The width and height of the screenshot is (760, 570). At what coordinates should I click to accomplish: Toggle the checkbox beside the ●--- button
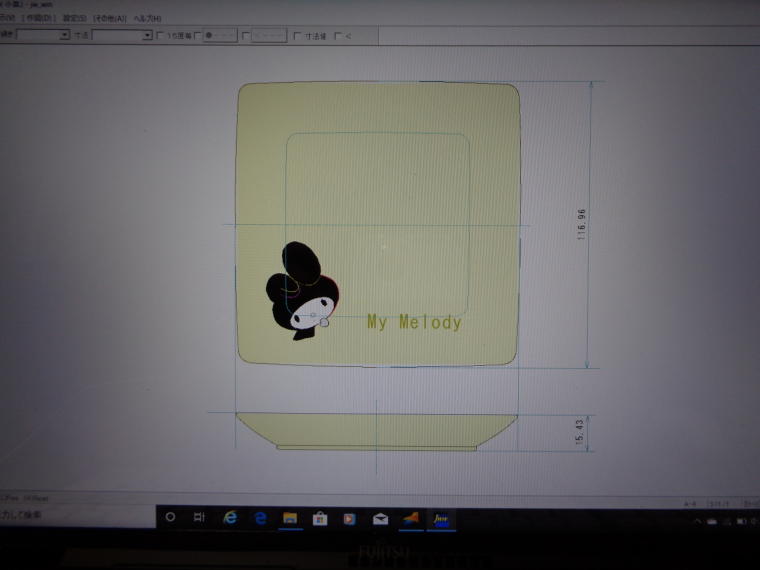coord(197,35)
